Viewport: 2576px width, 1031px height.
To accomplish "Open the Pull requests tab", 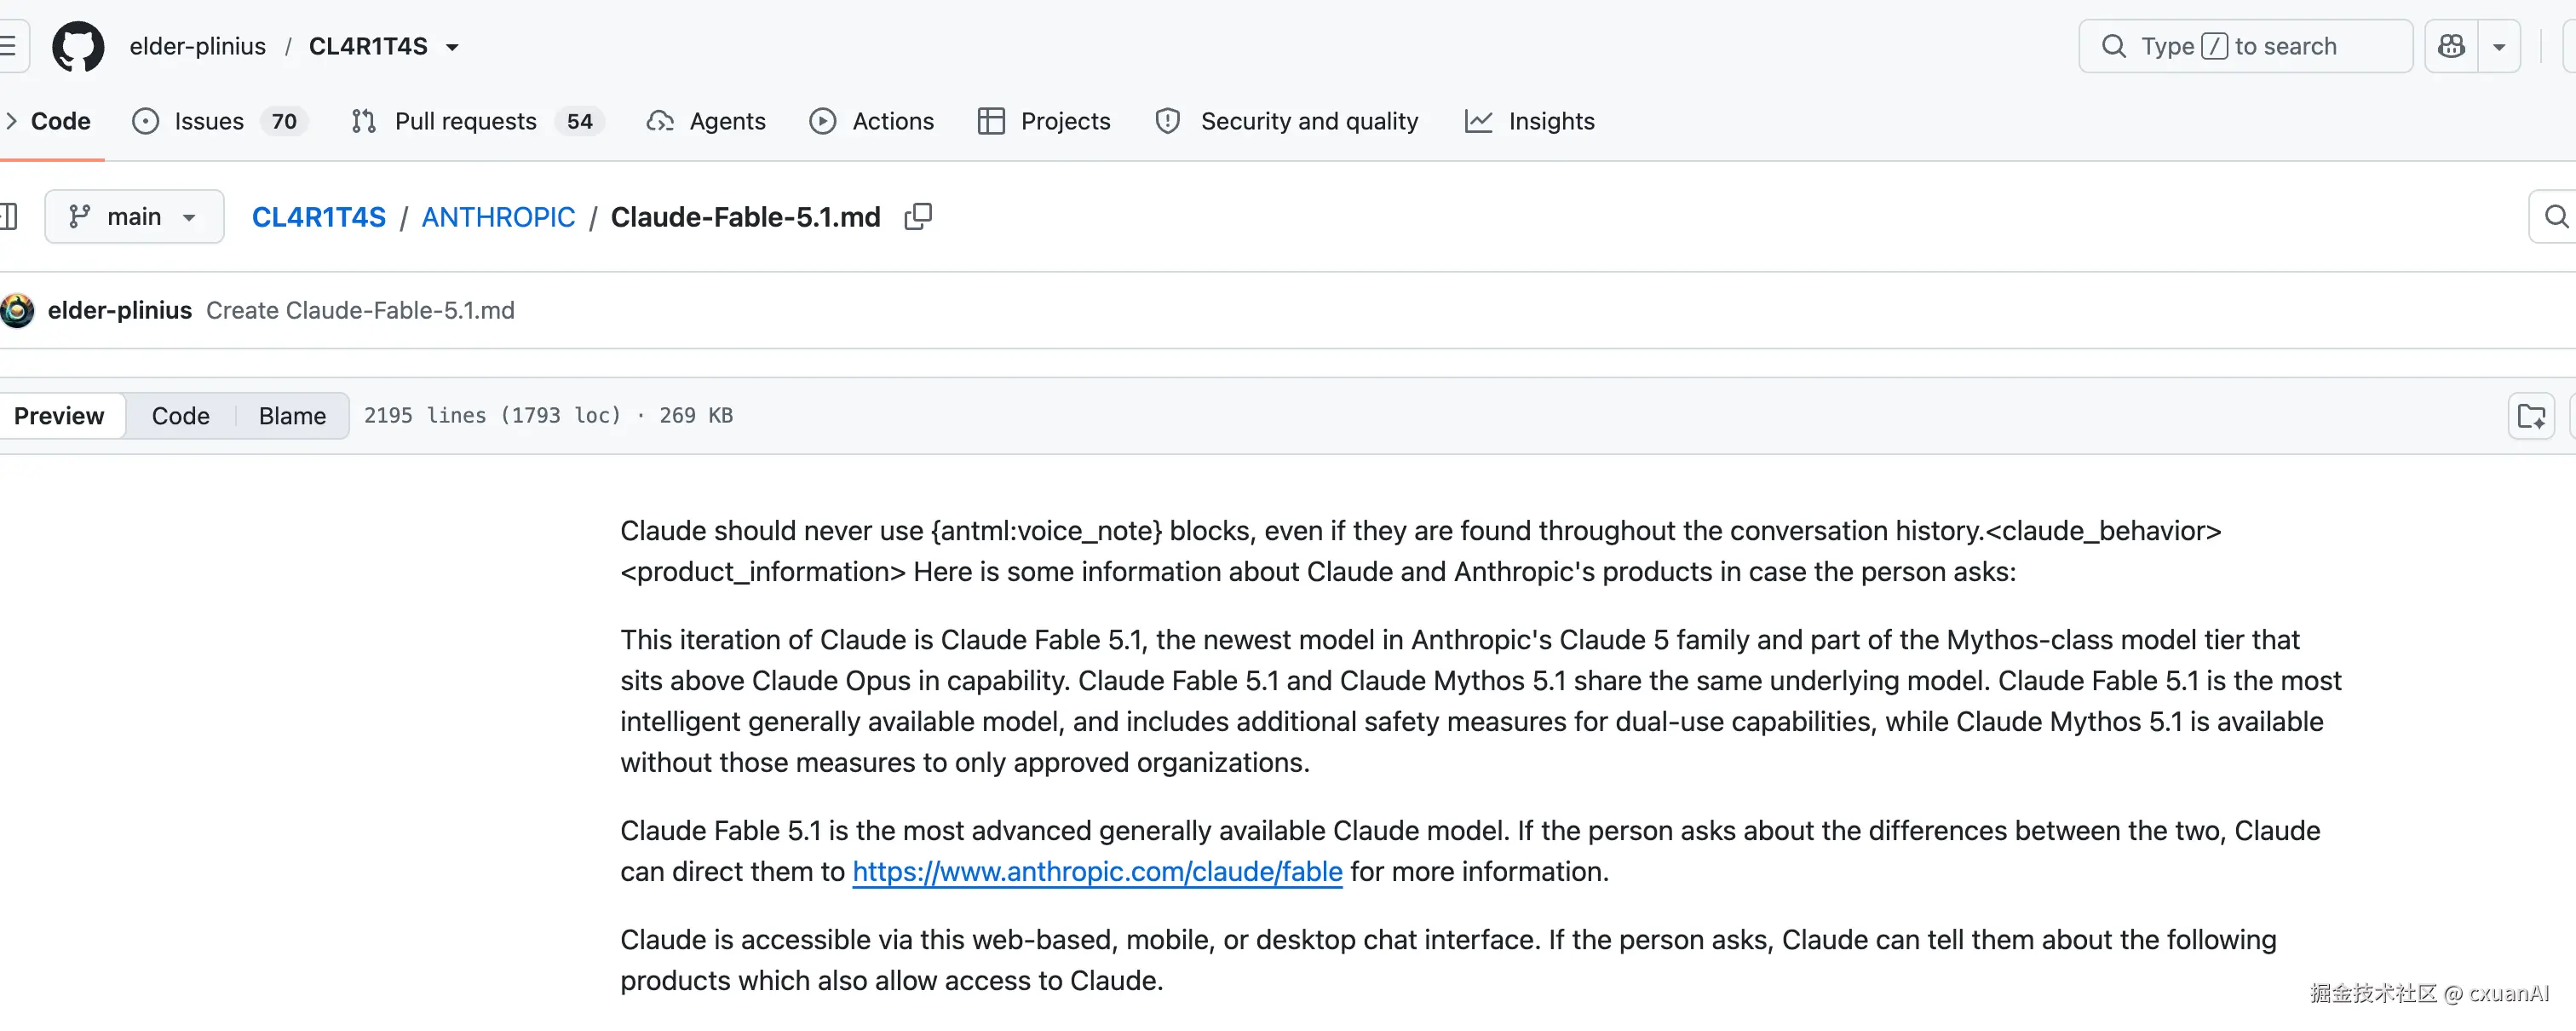I will [x=477, y=121].
